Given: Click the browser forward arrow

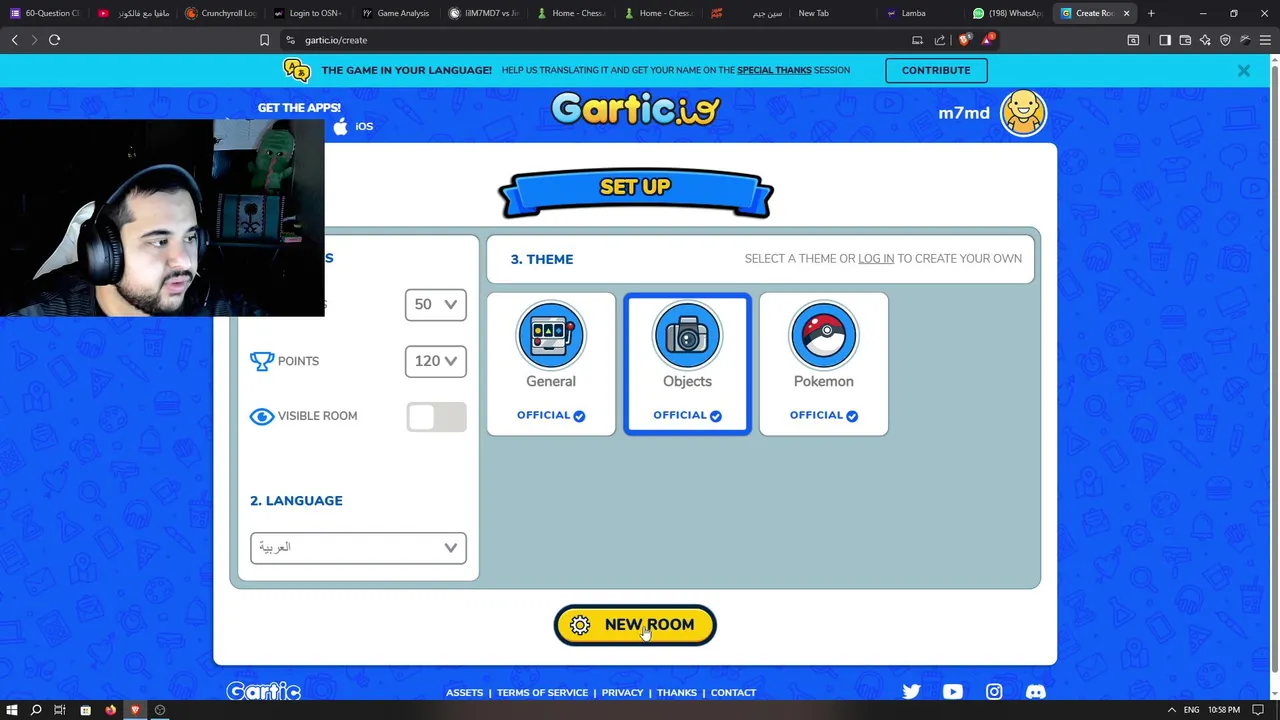Looking at the screenshot, I should pos(34,40).
